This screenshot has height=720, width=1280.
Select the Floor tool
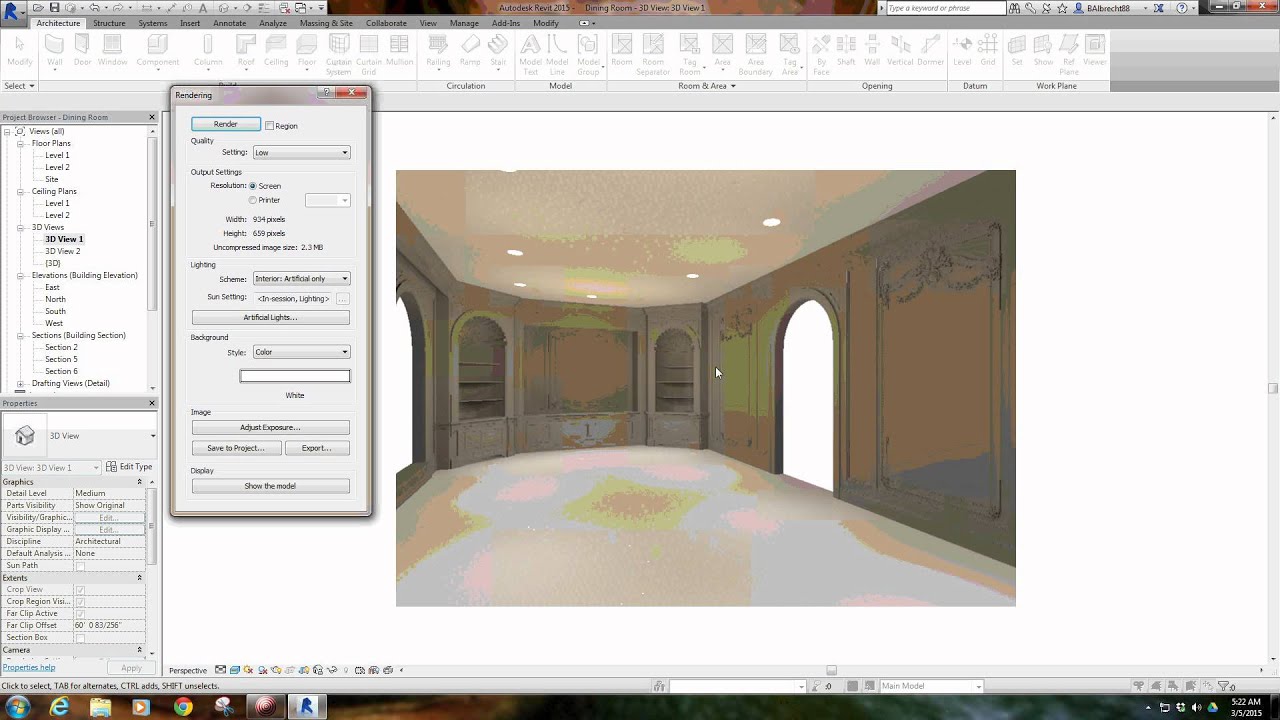(x=307, y=50)
